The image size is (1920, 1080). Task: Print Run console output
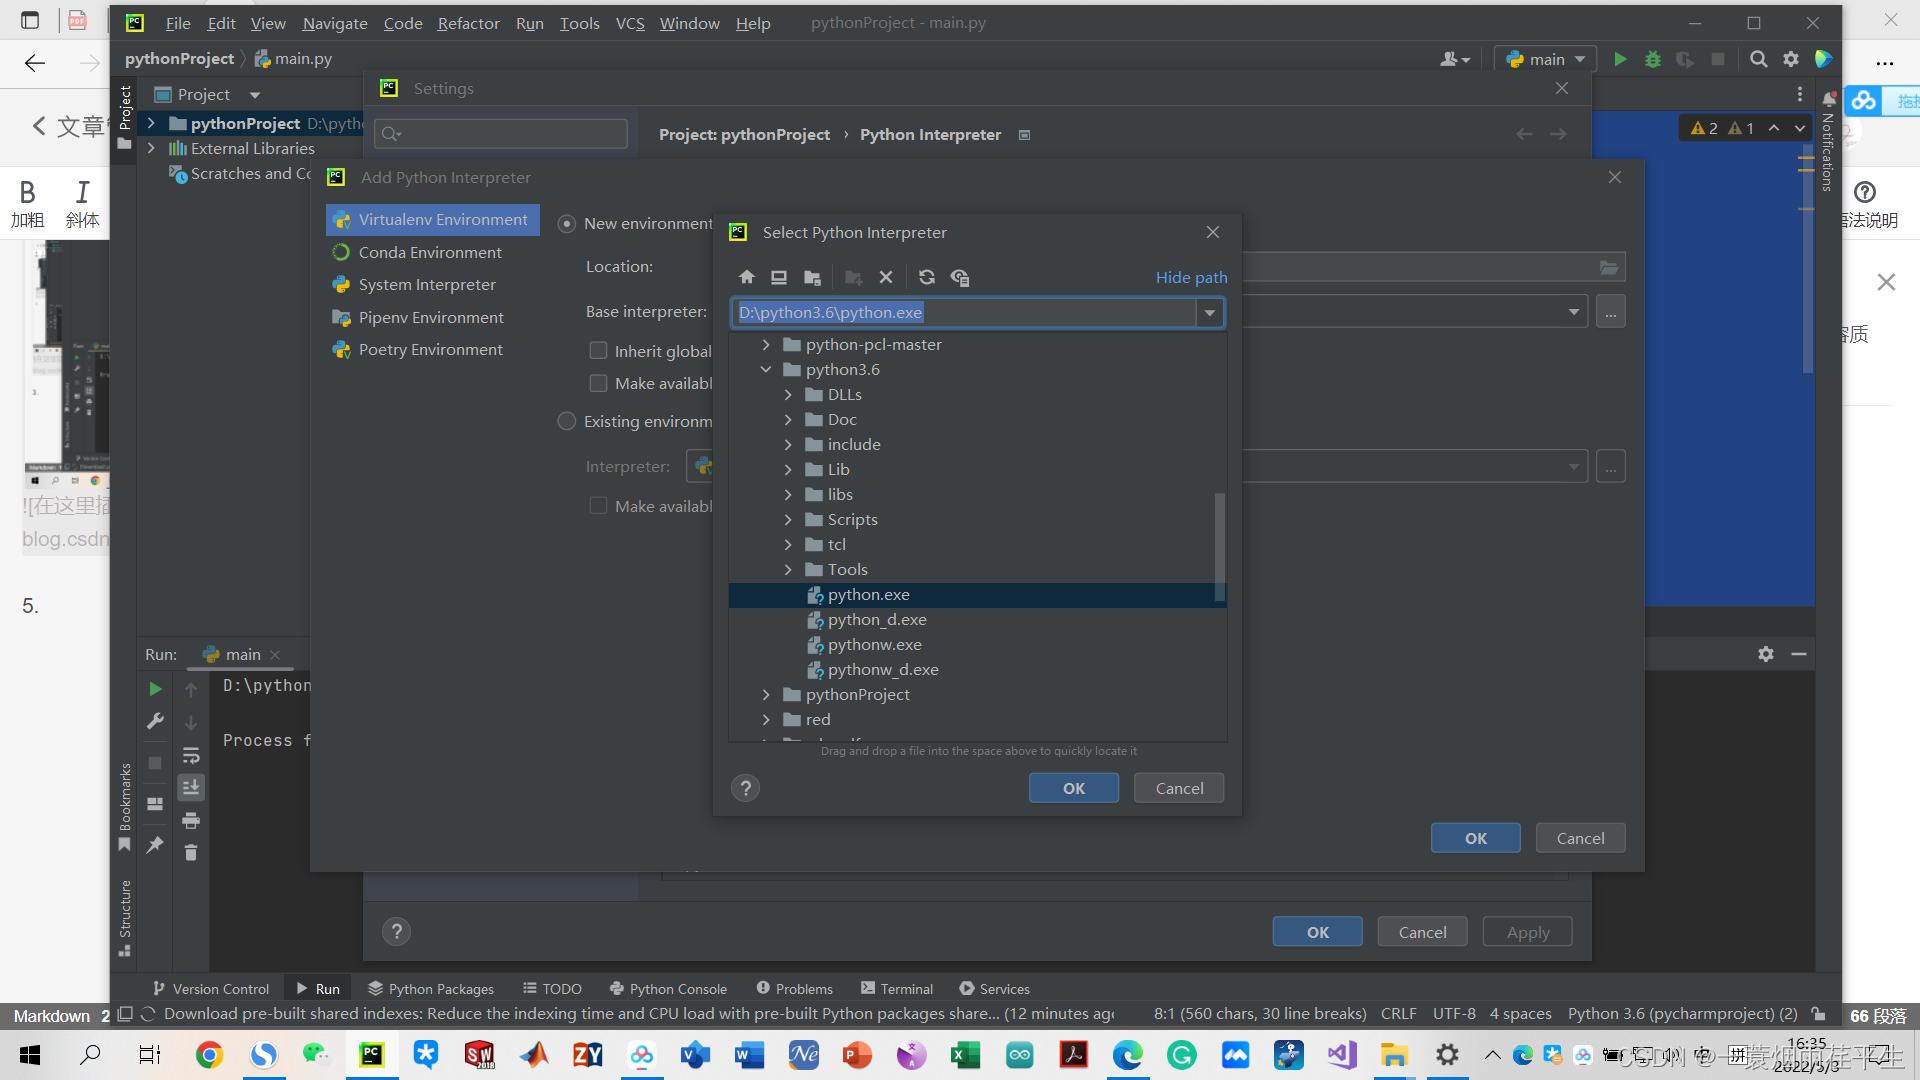(x=191, y=821)
